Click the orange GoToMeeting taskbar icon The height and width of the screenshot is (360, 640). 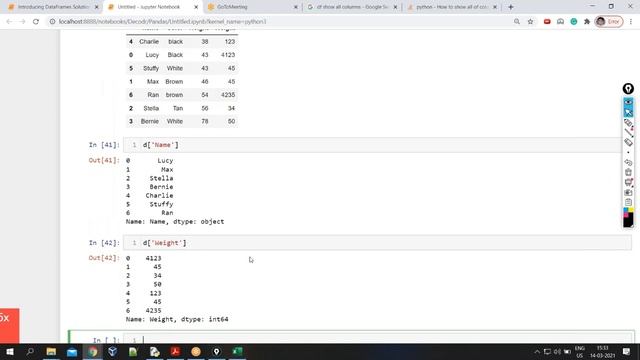click(196, 351)
